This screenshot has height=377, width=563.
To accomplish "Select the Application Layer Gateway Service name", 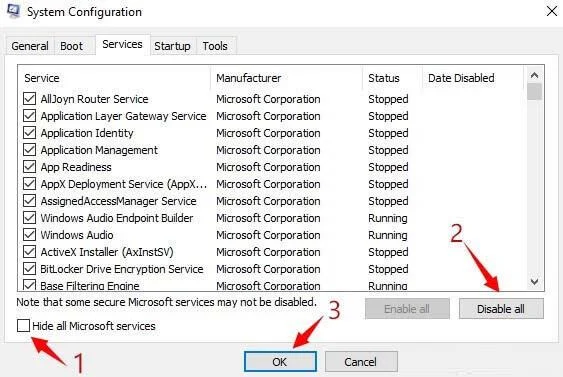I will tap(124, 116).
